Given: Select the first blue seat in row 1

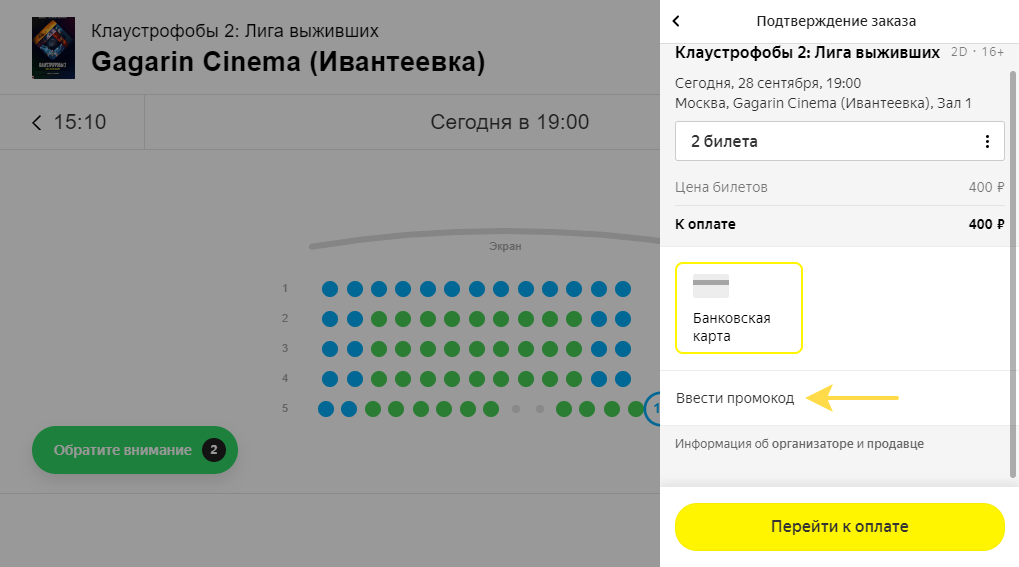Looking at the screenshot, I should (330, 289).
